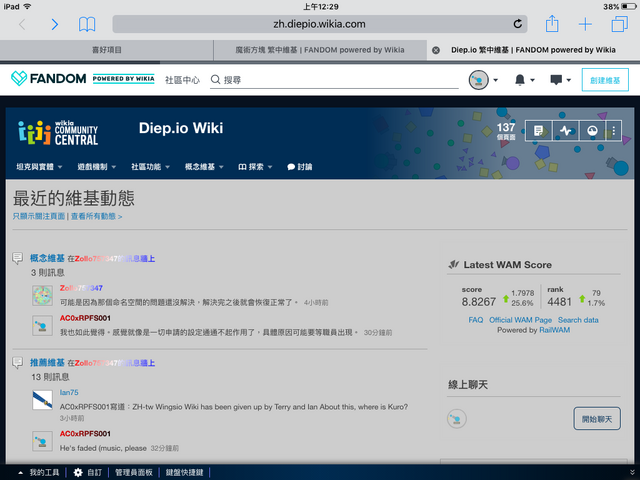Expand 我的工具 in bottom toolbar
This screenshot has width=640, height=480.
tap(40, 472)
